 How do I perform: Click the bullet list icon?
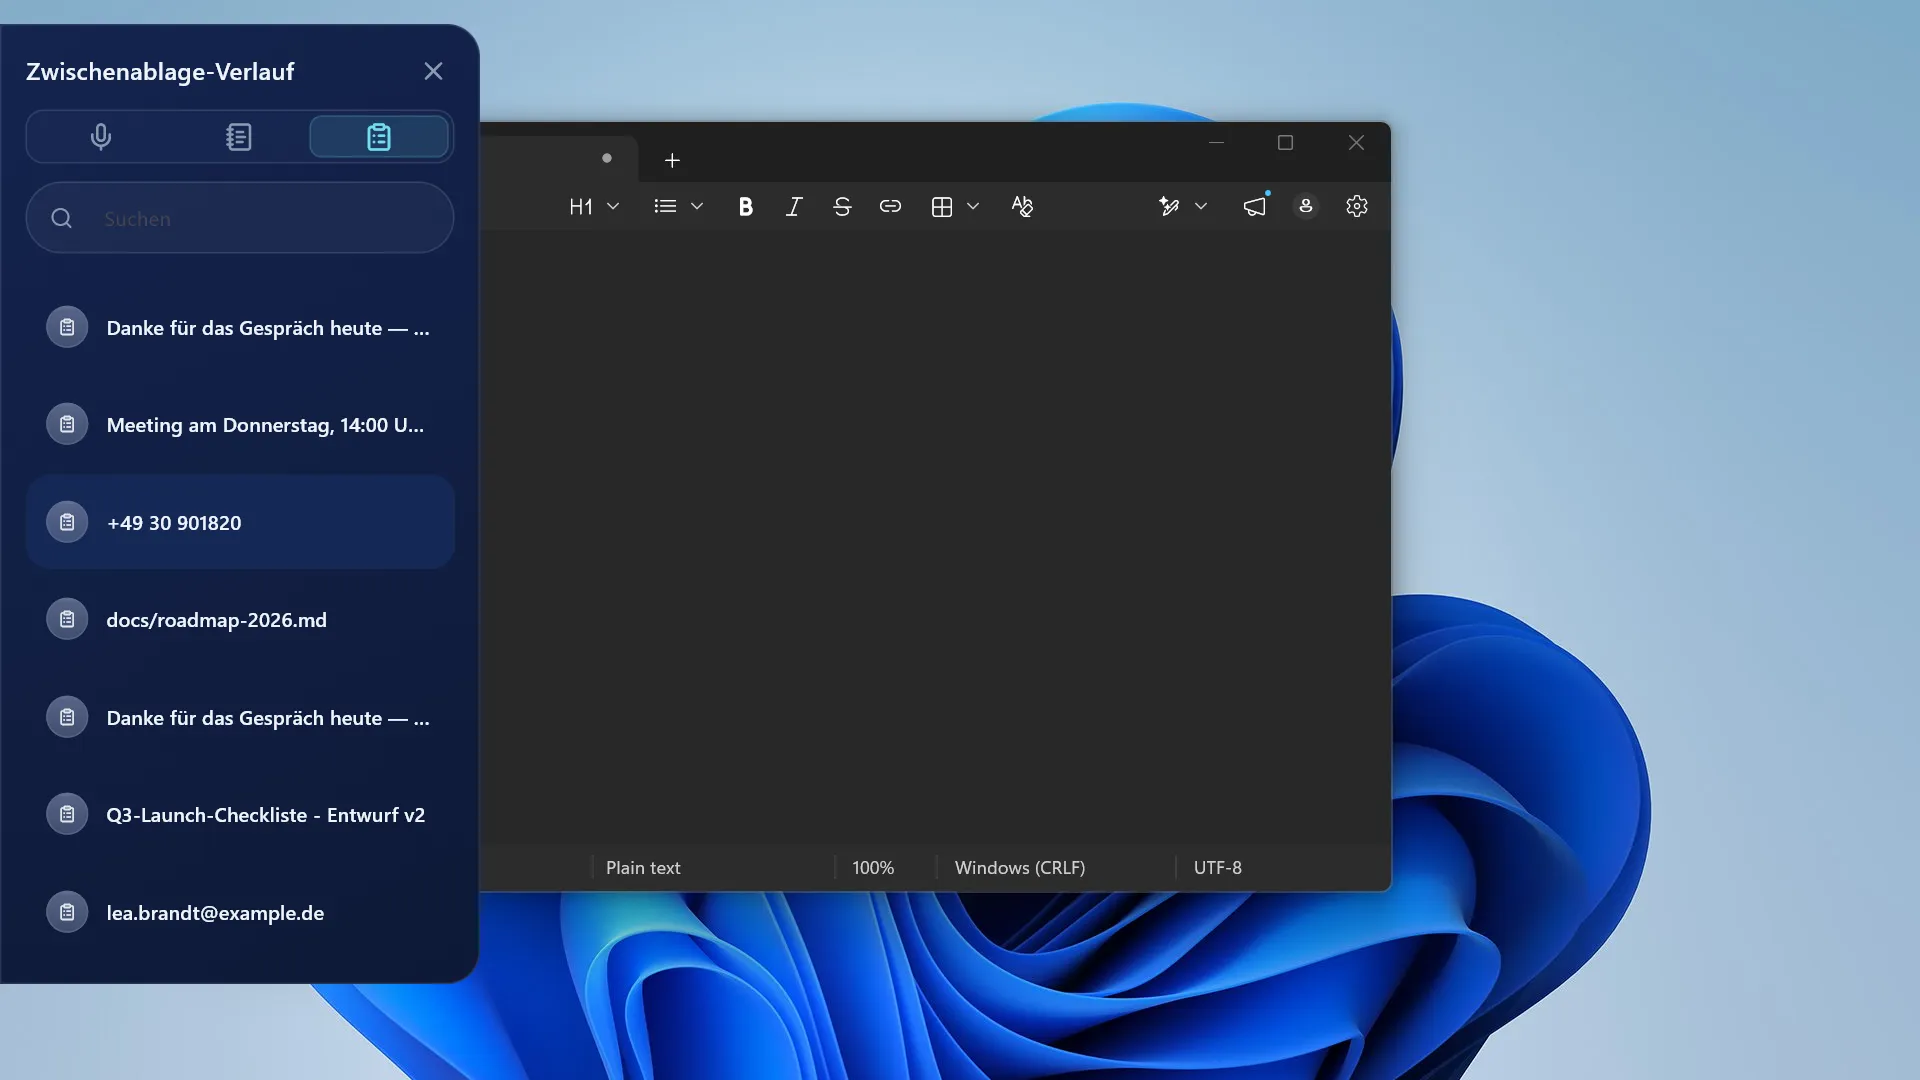tap(665, 206)
